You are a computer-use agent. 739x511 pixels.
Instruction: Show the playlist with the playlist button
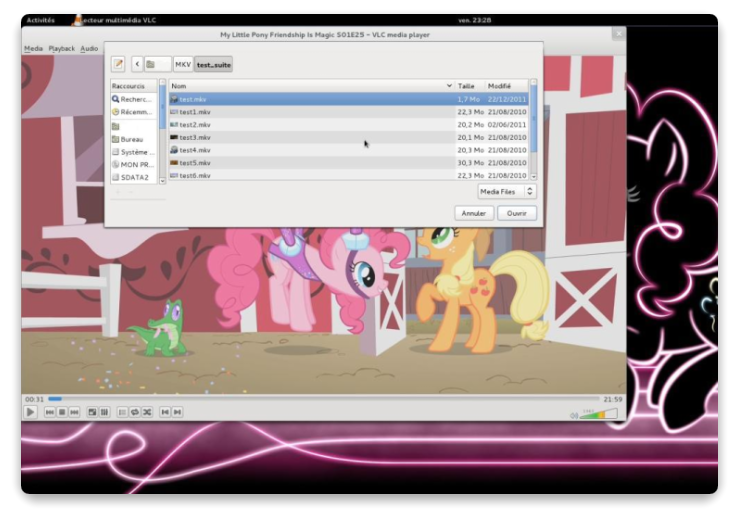click(122, 412)
